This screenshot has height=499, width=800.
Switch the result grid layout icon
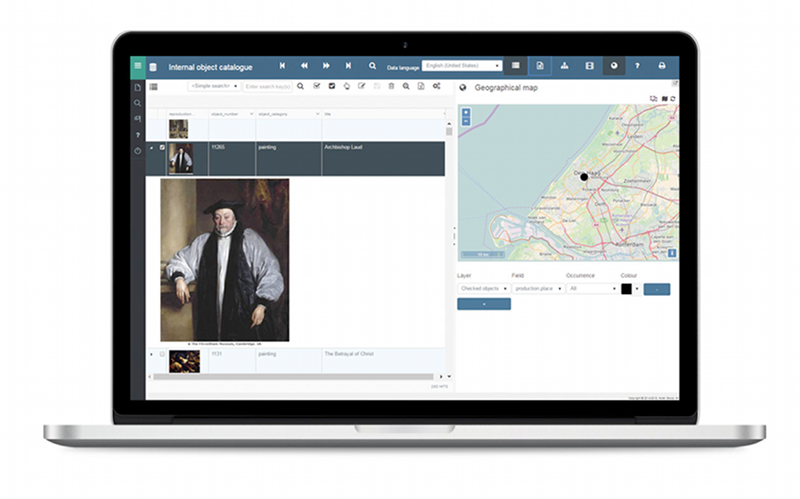(x=154, y=87)
